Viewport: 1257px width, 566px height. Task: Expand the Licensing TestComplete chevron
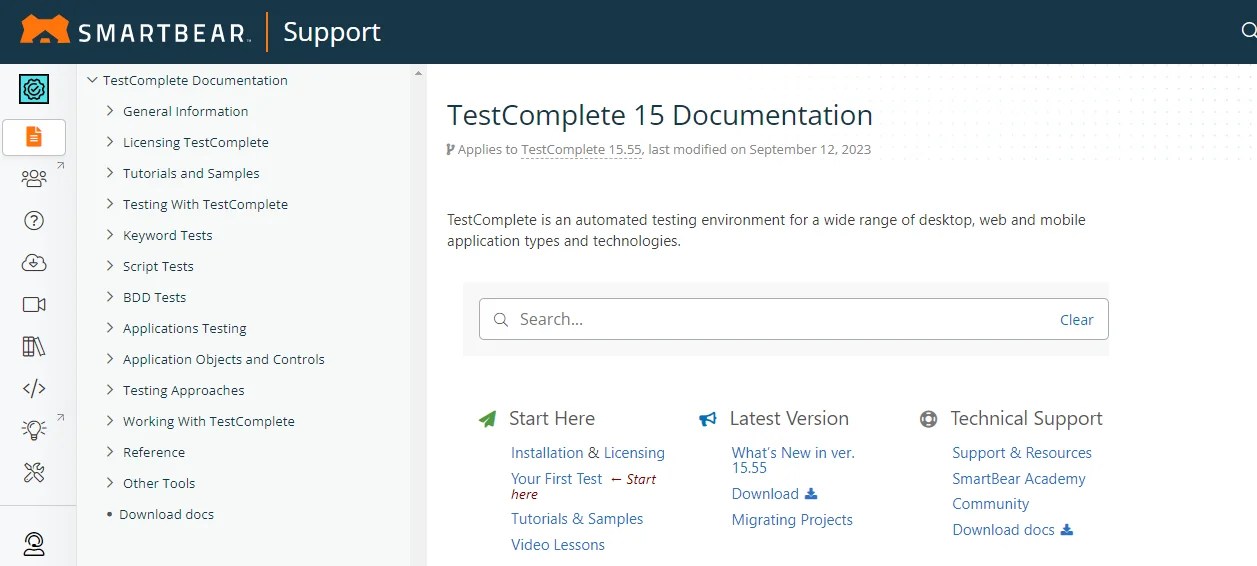110,142
